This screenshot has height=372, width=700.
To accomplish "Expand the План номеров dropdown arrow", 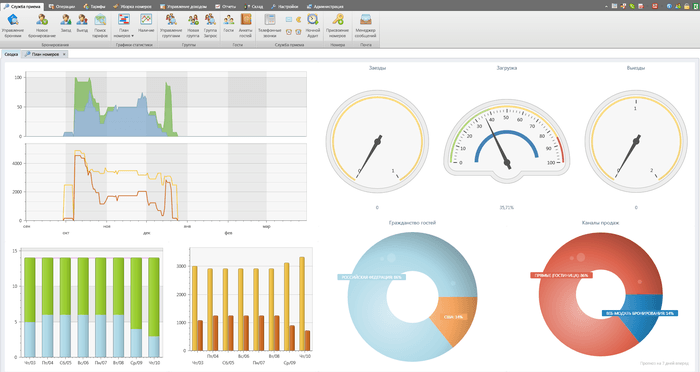I will coord(132,36).
